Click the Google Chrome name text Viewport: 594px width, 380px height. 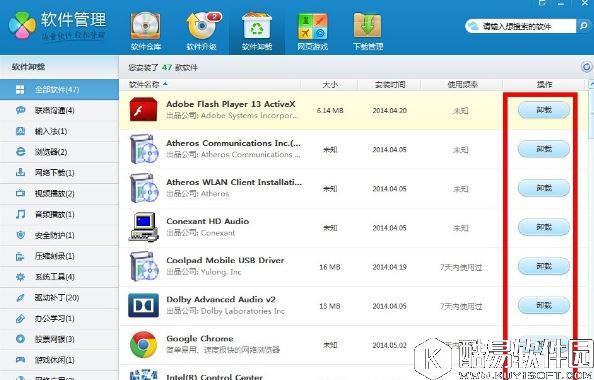coord(200,338)
